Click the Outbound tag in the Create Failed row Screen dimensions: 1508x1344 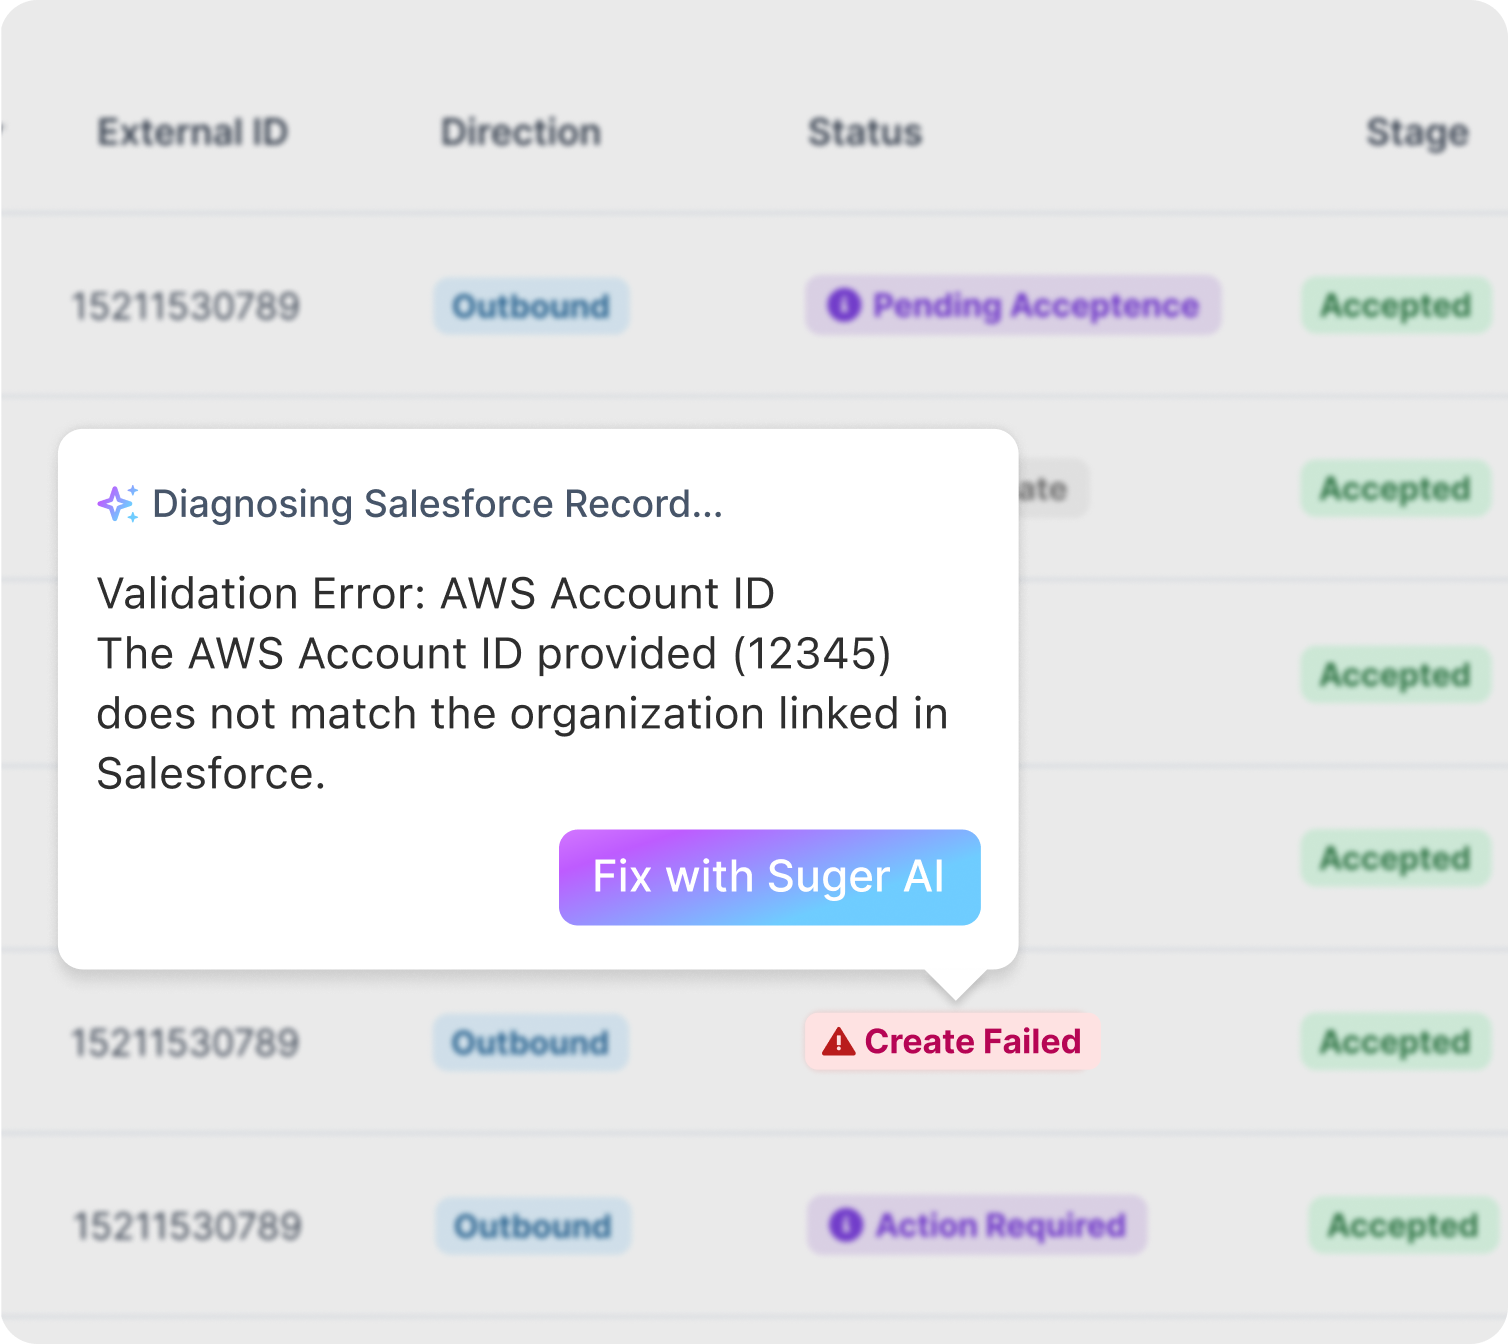[x=530, y=1043]
